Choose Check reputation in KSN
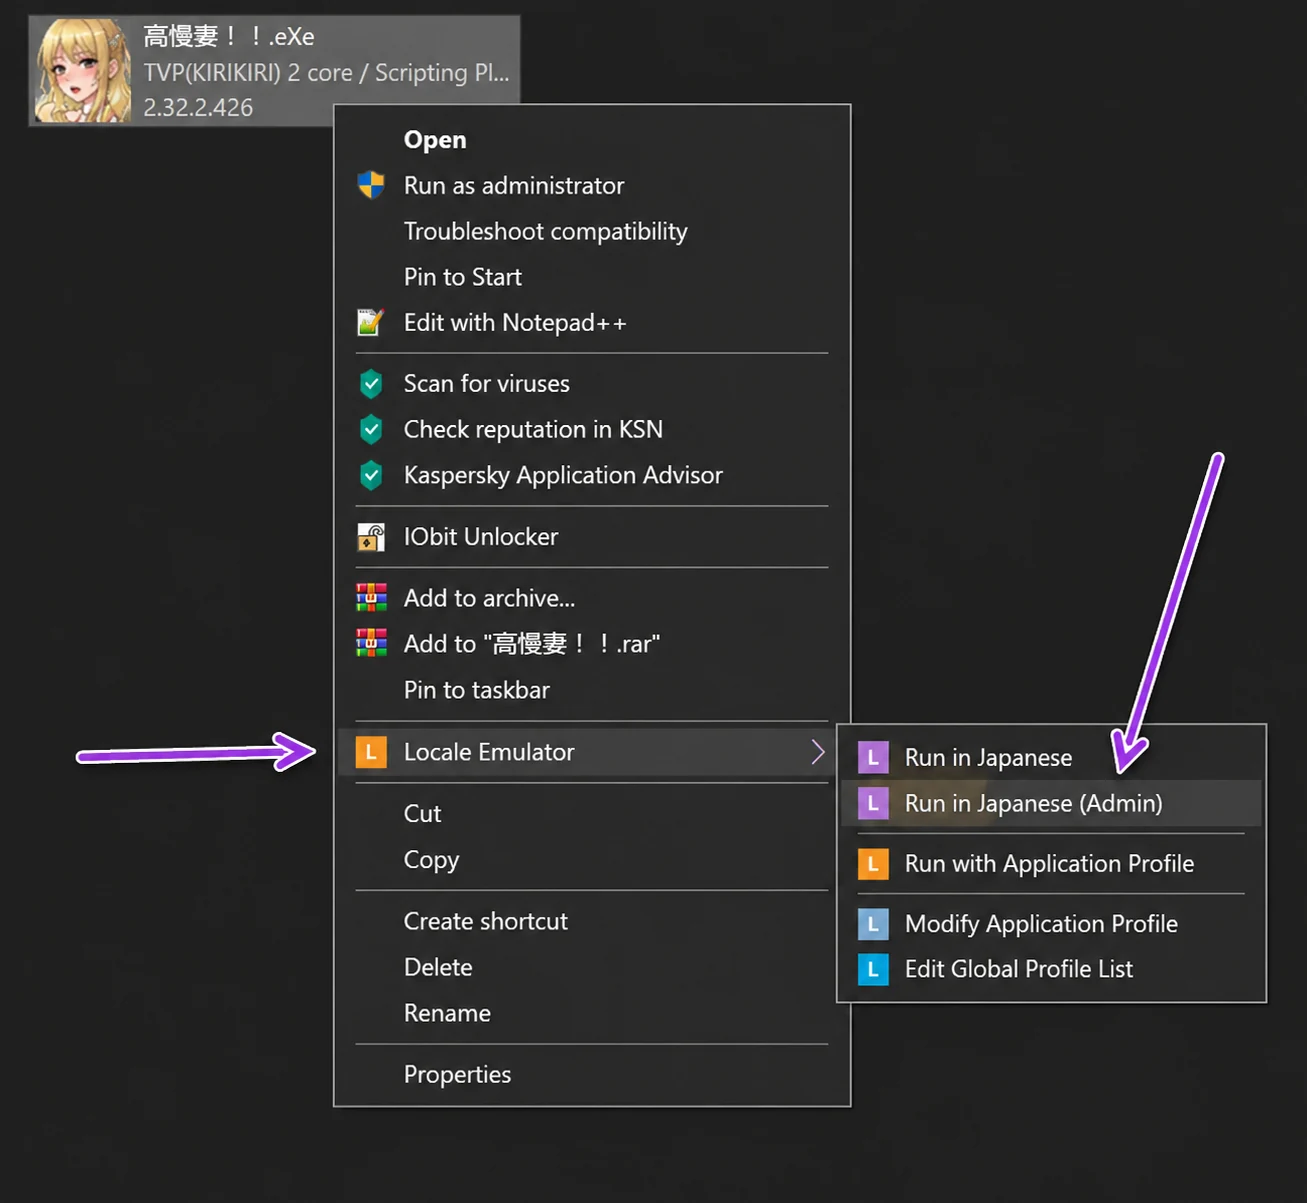 pyautogui.click(x=592, y=429)
